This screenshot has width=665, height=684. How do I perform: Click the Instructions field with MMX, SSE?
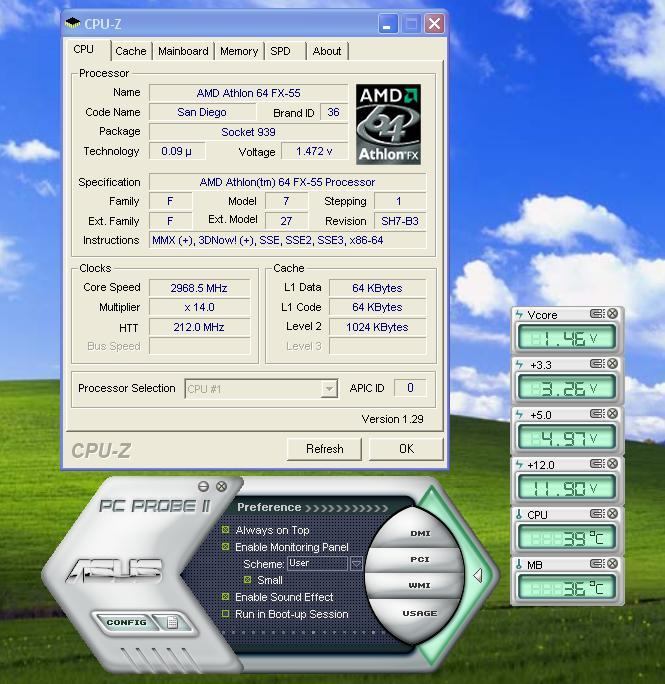point(287,240)
